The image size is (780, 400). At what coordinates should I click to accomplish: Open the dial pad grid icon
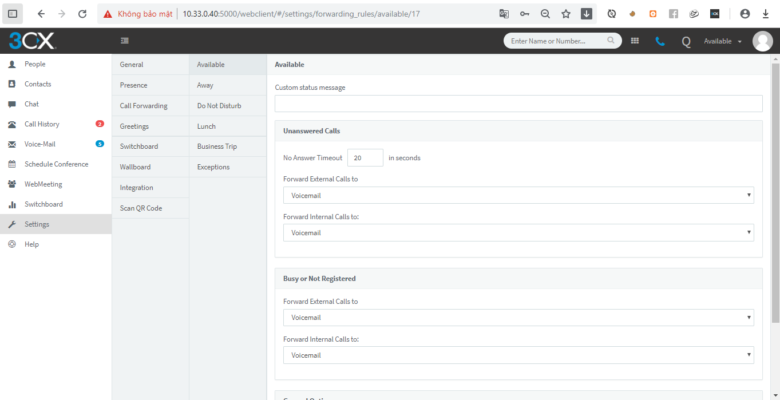pos(634,41)
